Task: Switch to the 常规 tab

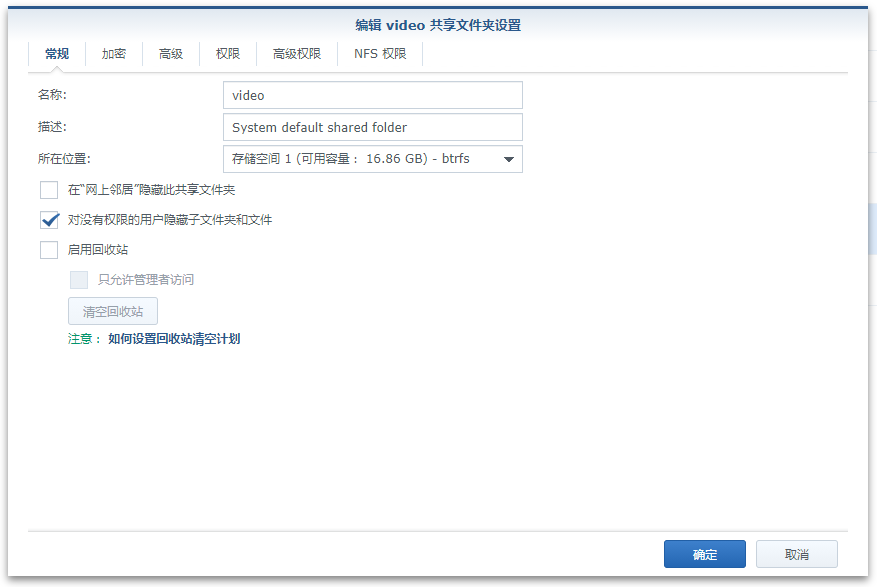Action: tap(57, 54)
